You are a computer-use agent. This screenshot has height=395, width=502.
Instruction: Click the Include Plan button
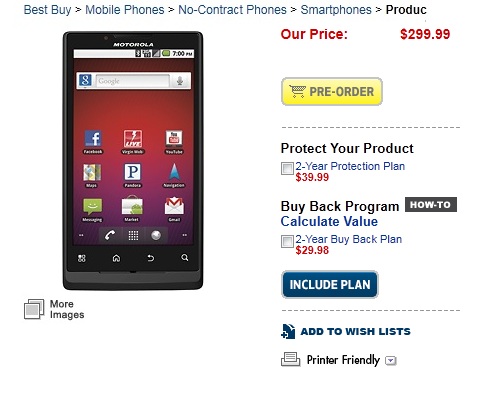pyautogui.click(x=330, y=284)
